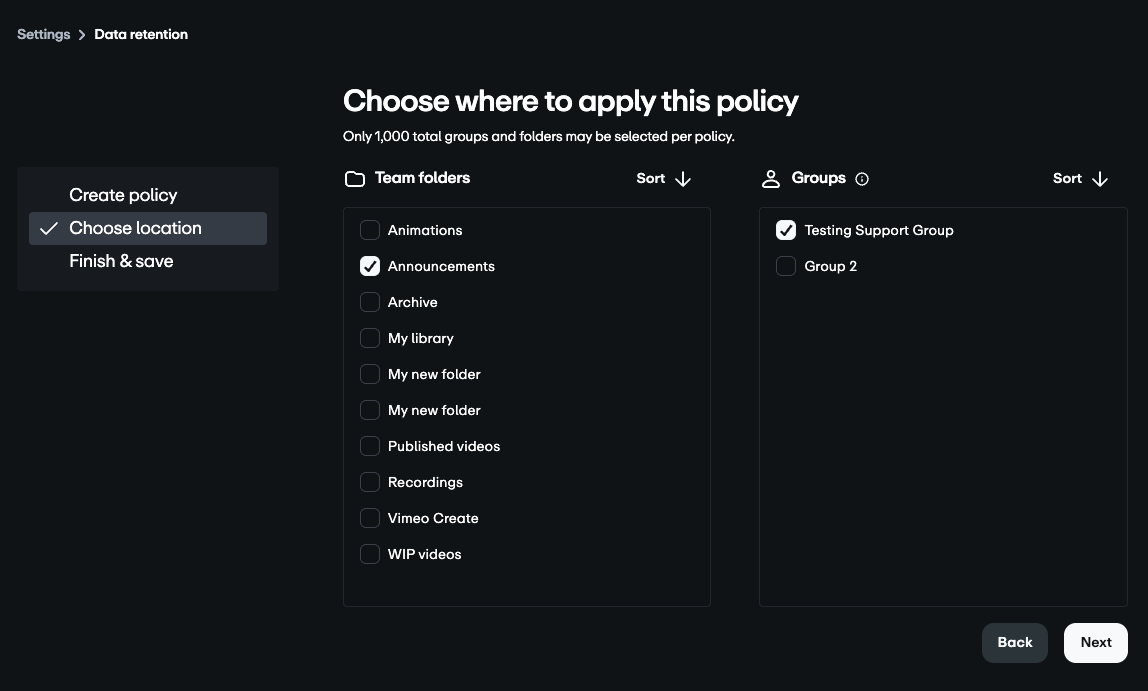Select the Finish & save step
Screen dimensions: 1148x691
121,261
